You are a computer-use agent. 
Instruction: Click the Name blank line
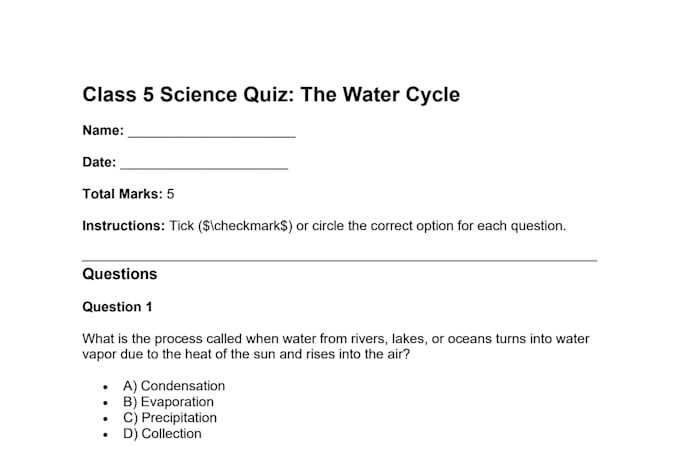click(212, 136)
